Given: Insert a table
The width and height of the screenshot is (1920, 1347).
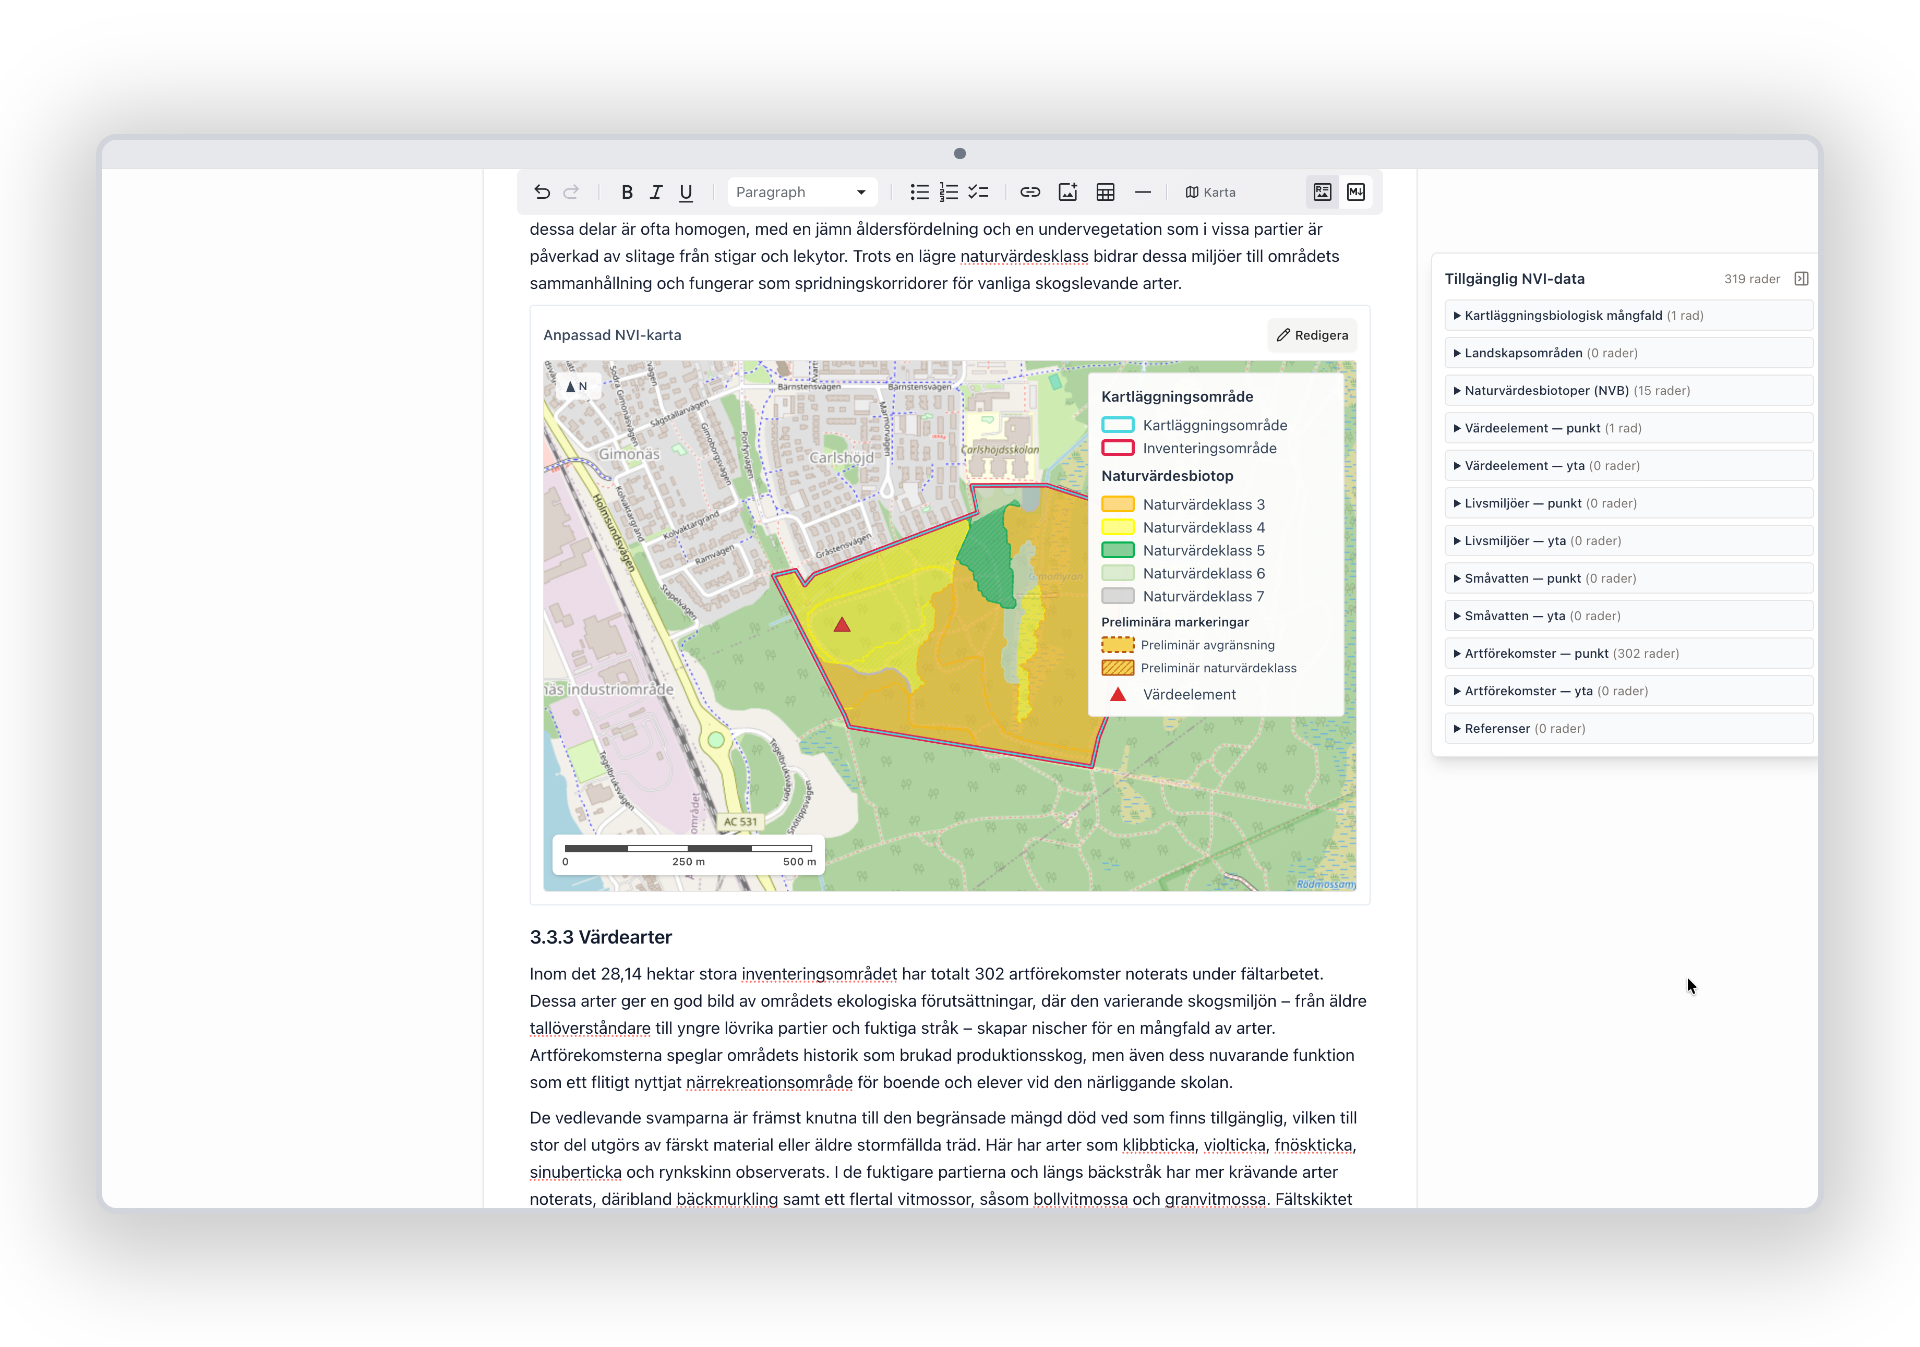Looking at the screenshot, I should (1105, 192).
